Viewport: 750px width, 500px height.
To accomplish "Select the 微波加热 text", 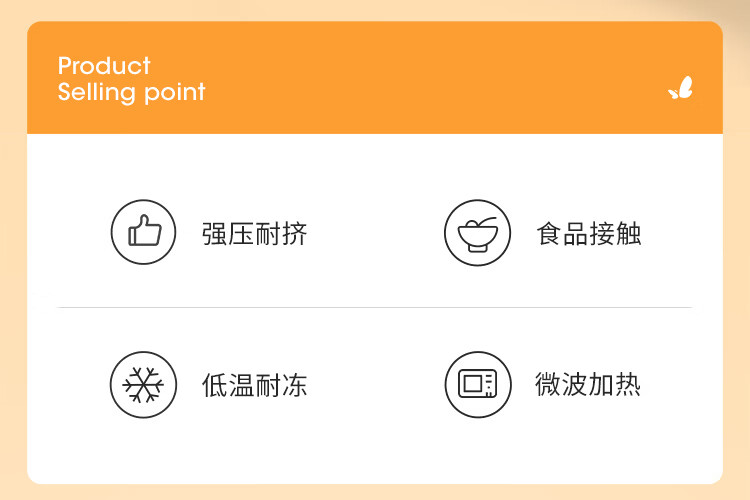I will (588, 385).
